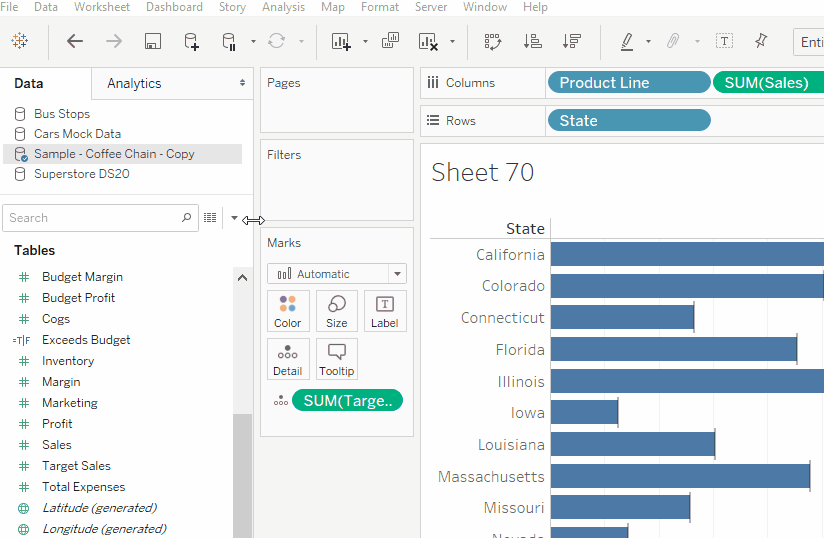Open the Analysis menu
This screenshot has height=538, width=824.
pyautogui.click(x=283, y=7)
